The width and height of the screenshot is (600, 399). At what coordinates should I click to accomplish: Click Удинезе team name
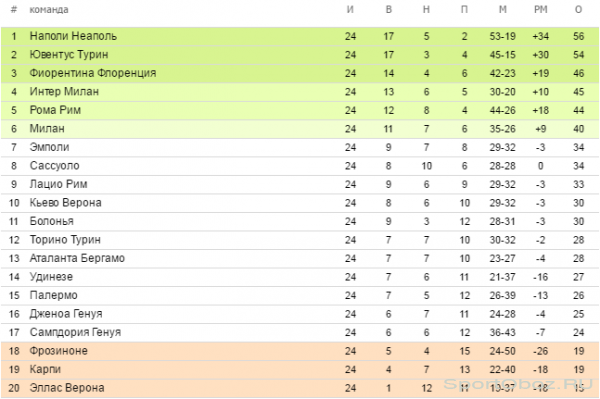click(51, 277)
